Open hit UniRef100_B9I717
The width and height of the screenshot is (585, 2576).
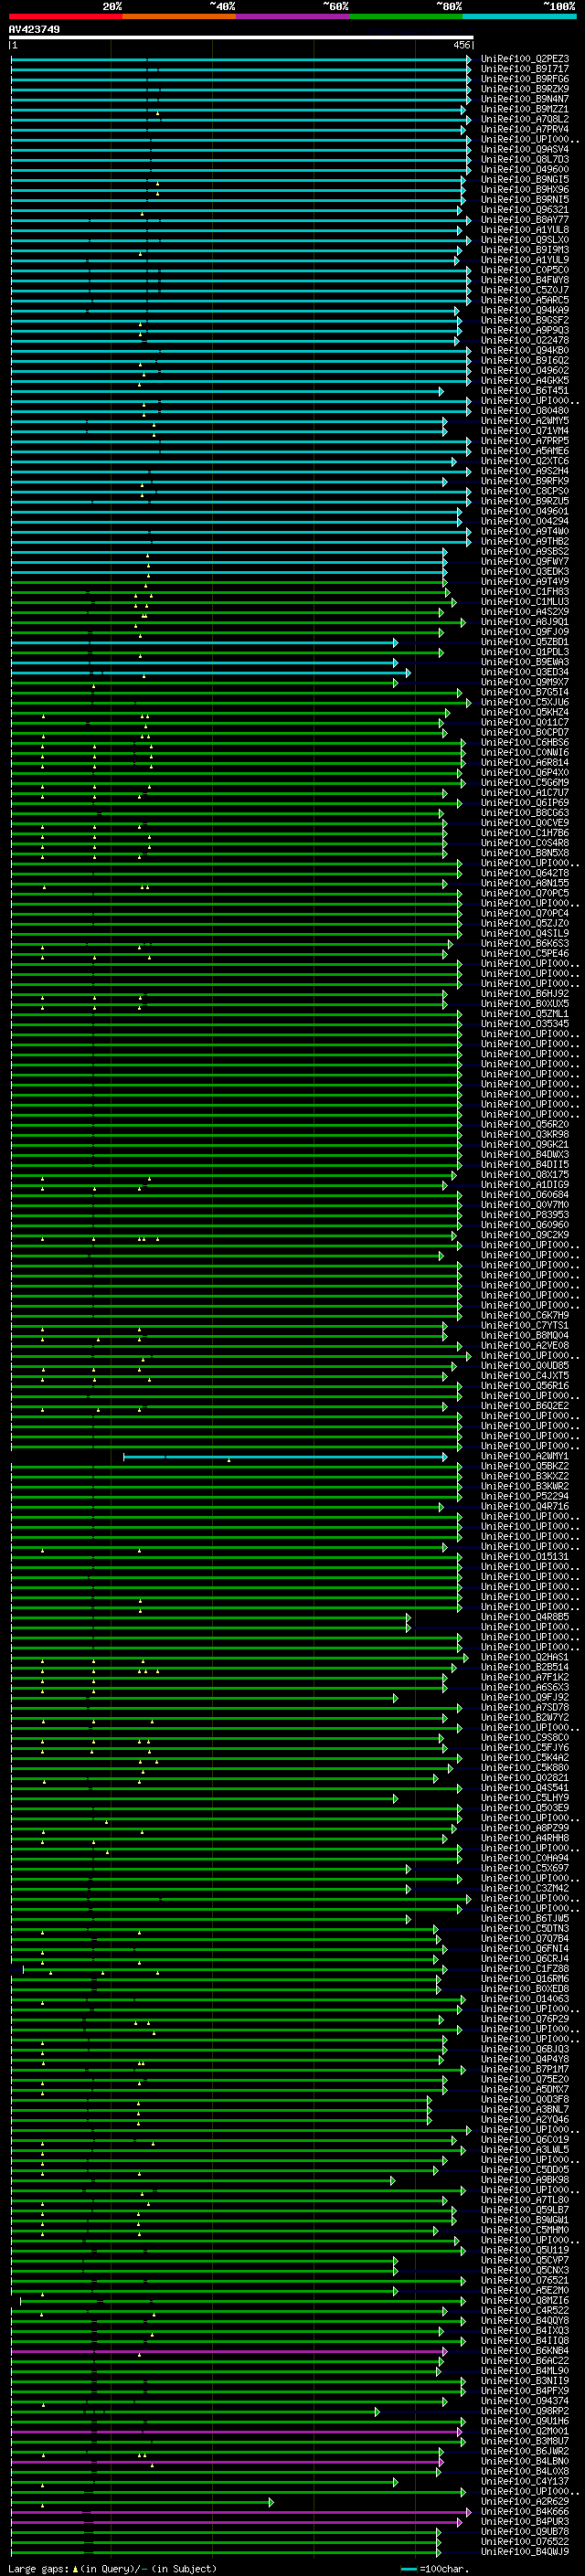tap(524, 69)
